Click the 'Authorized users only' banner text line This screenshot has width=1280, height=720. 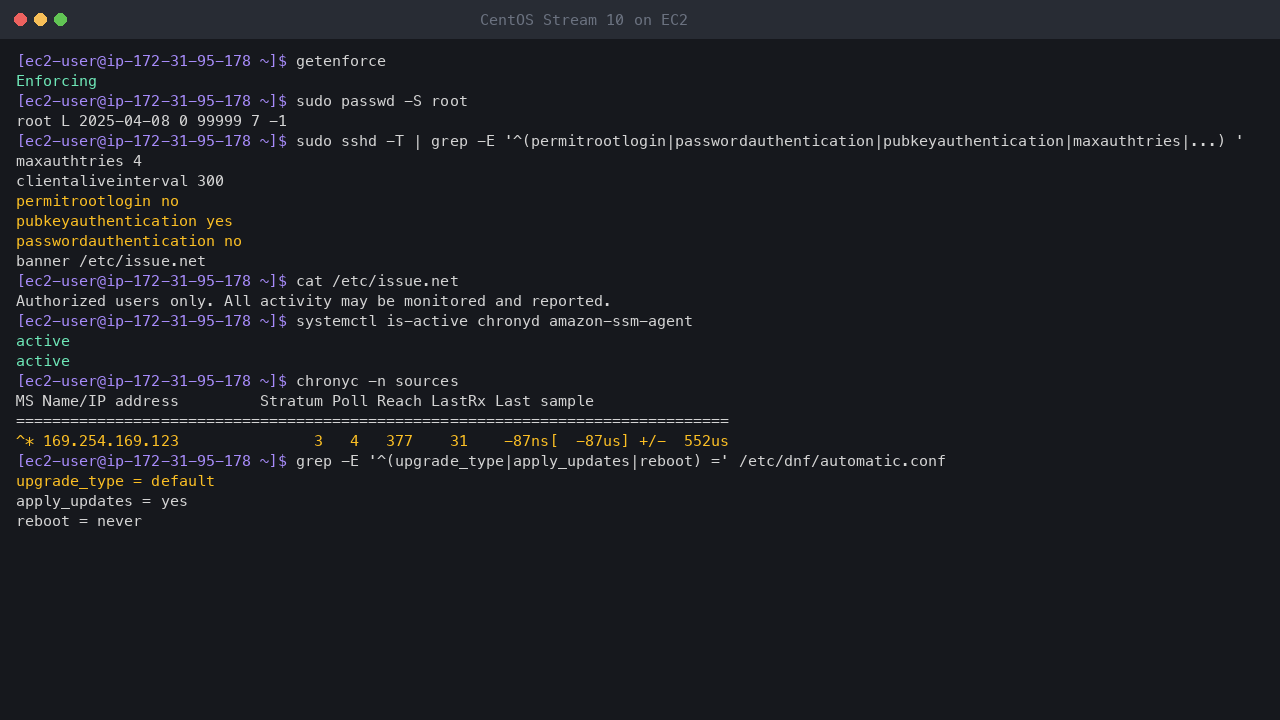(314, 301)
